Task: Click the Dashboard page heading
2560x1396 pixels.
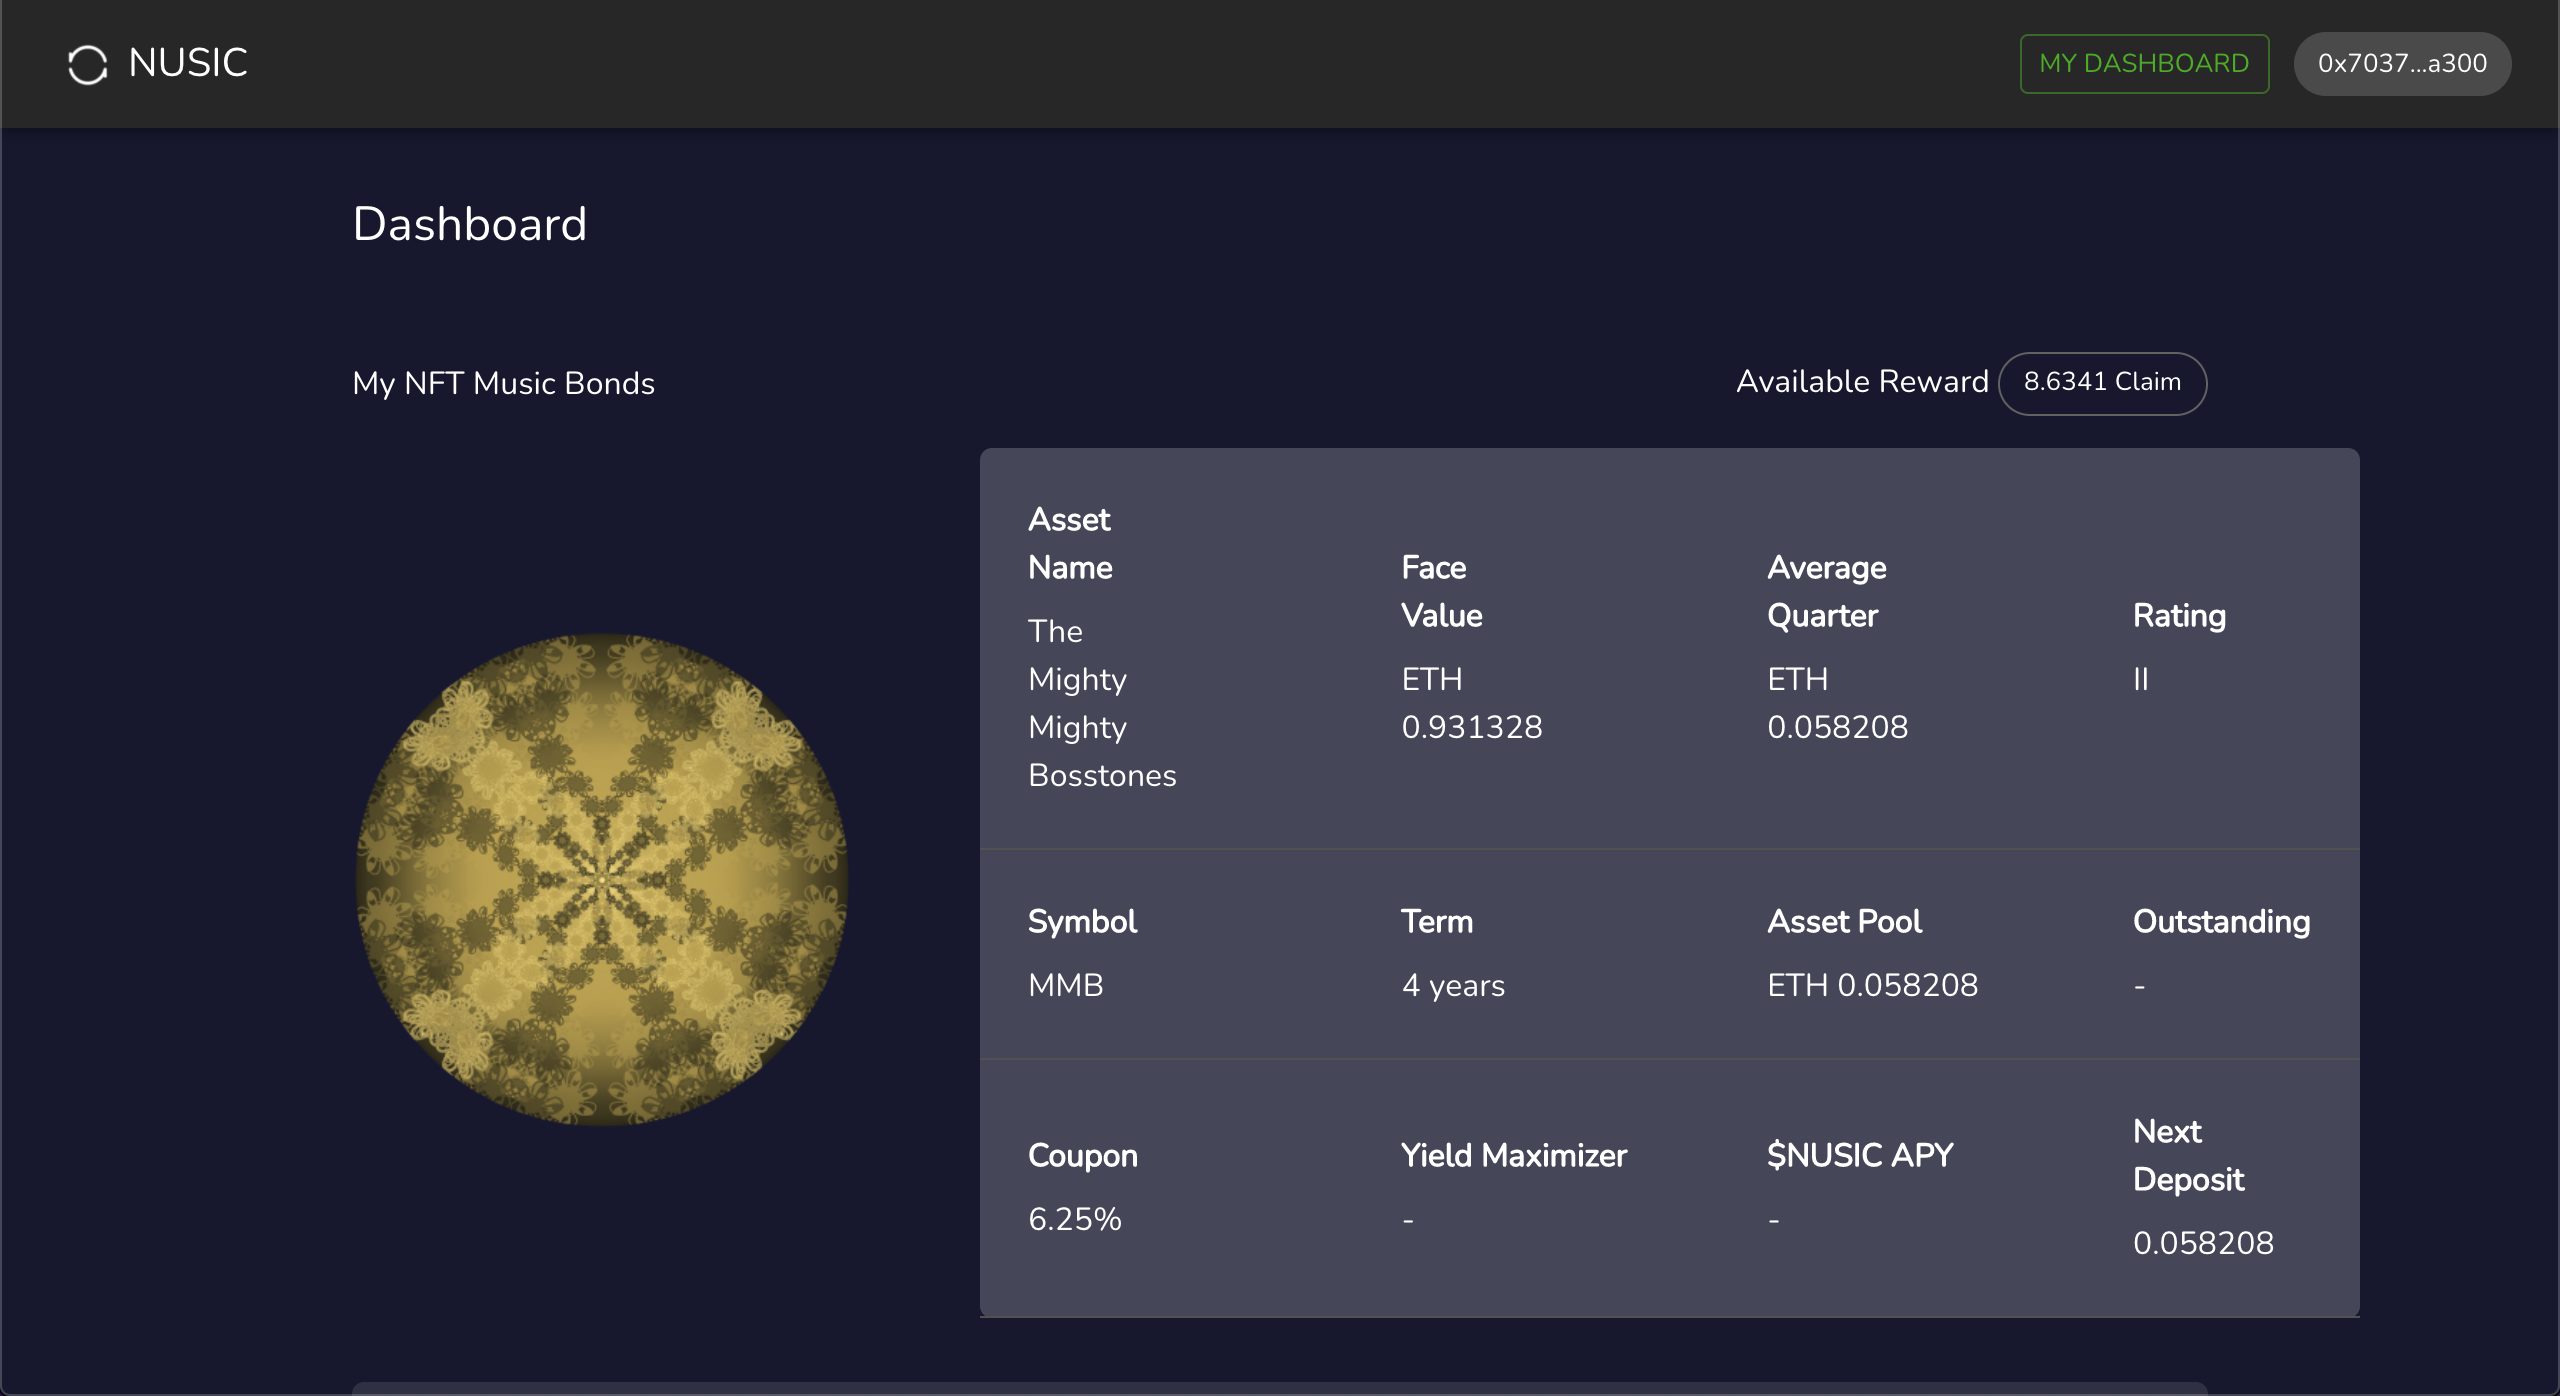Action: coord(469,224)
